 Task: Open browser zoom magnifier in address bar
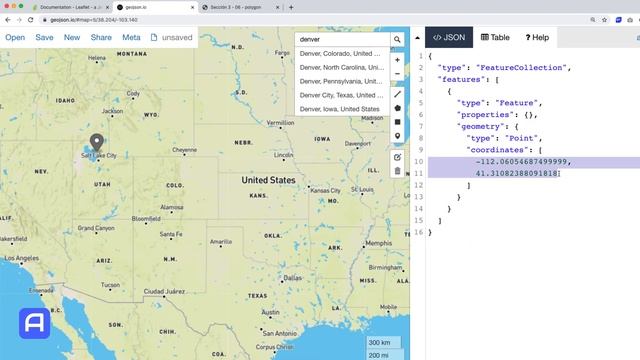pyautogui.click(x=593, y=20)
